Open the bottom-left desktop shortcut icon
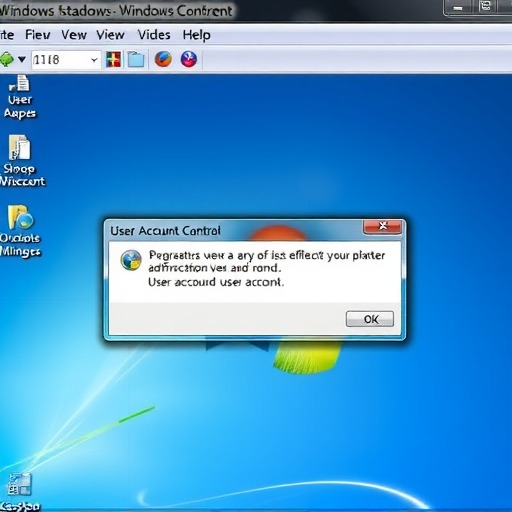 point(20,492)
